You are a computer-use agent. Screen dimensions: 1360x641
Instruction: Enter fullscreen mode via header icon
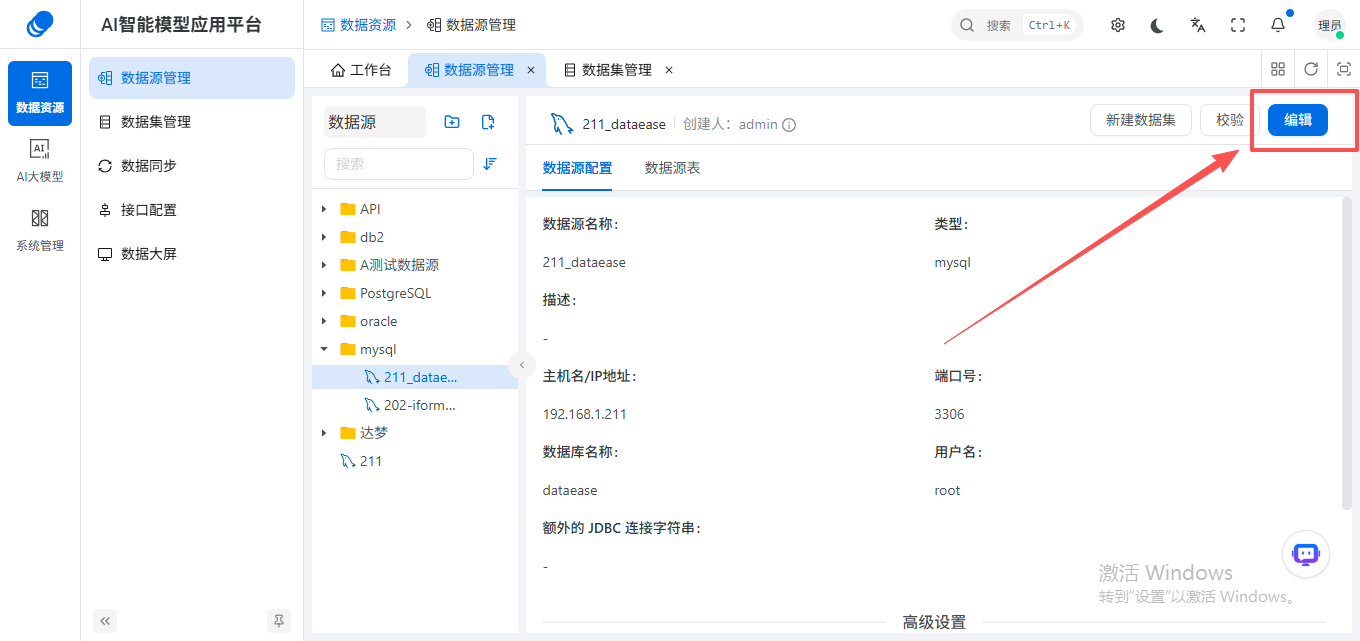pos(1238,25)
